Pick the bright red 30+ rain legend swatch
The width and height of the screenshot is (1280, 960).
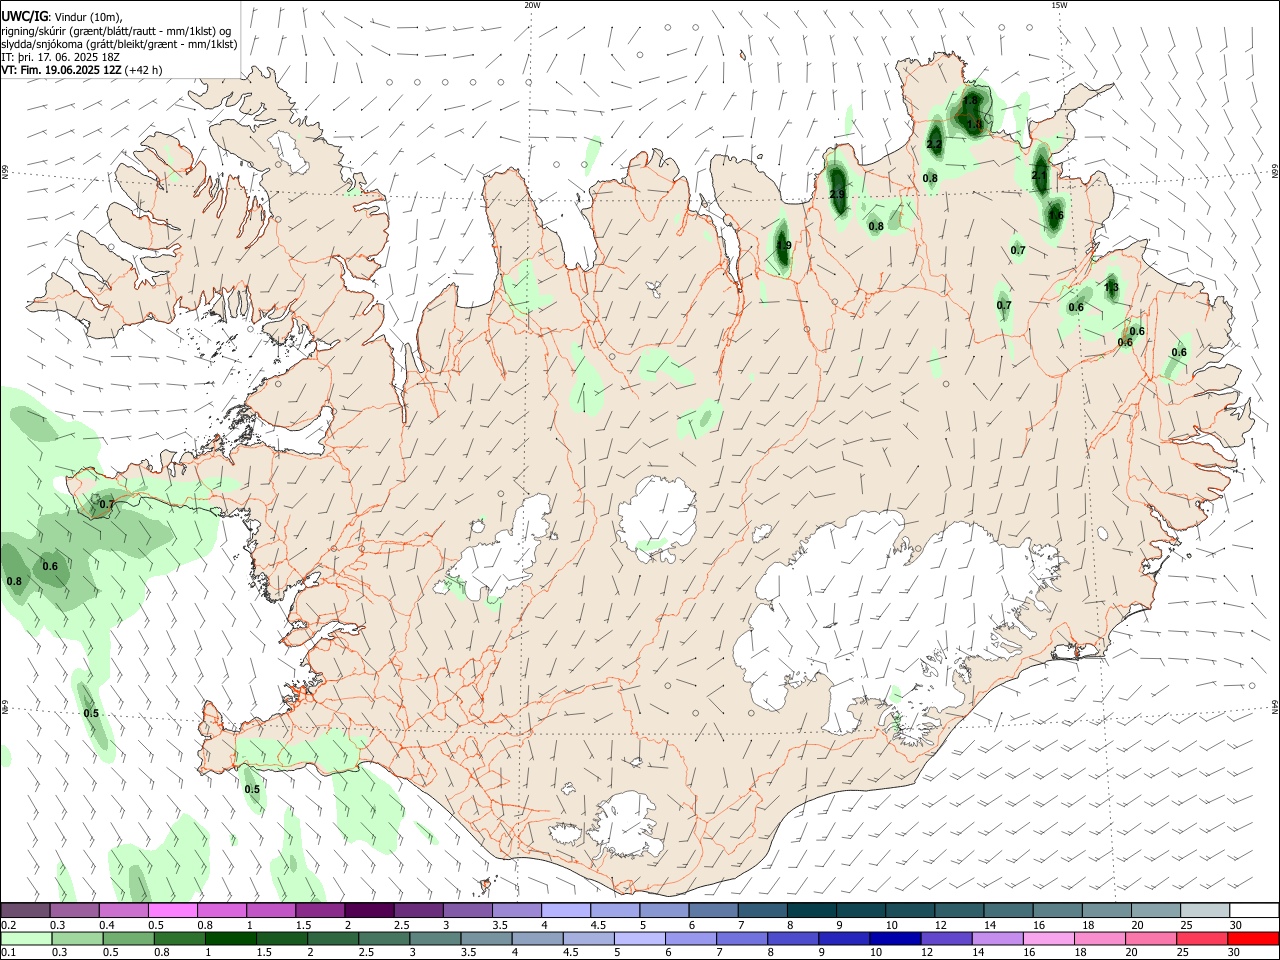(1254, 939)
